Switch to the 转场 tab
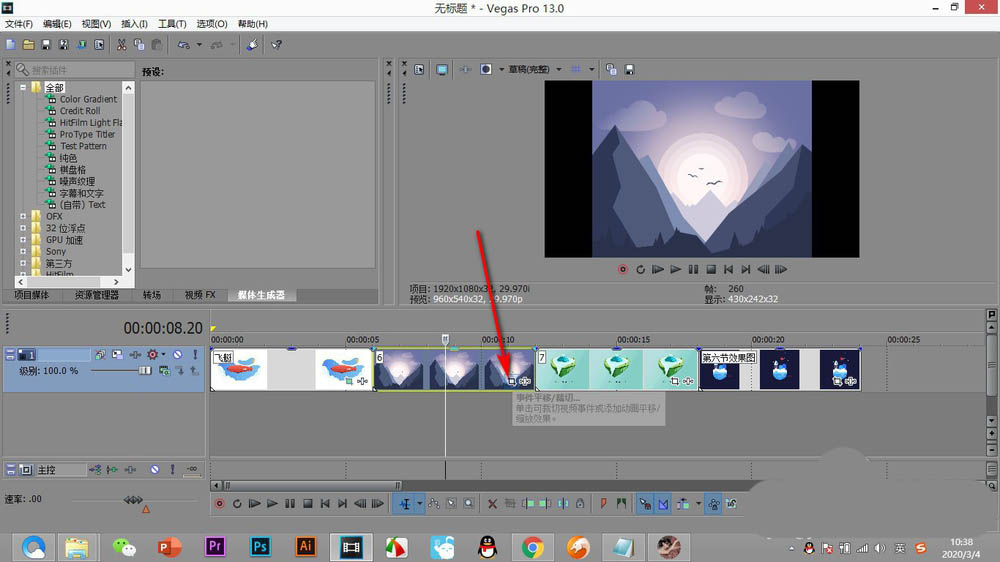This screenshot has width=1000, height=562. tap(152, 295)
